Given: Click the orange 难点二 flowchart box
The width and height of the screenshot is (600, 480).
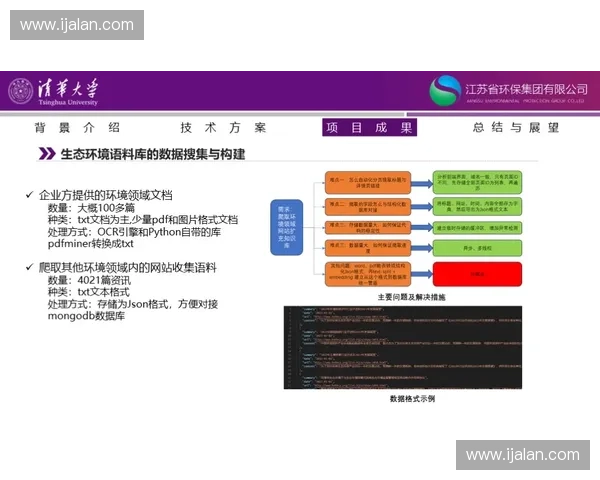Looking at the screenshot, I should coord(368,207).
